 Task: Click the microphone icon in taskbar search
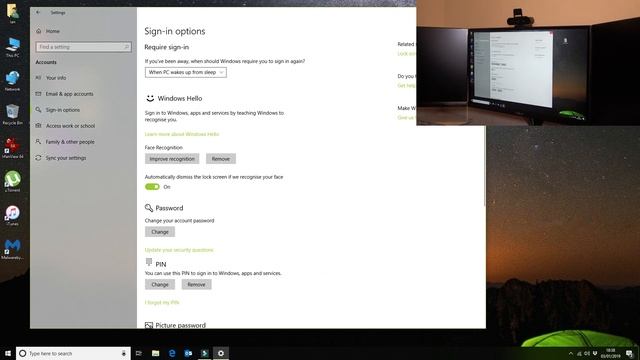click(124, 353)
